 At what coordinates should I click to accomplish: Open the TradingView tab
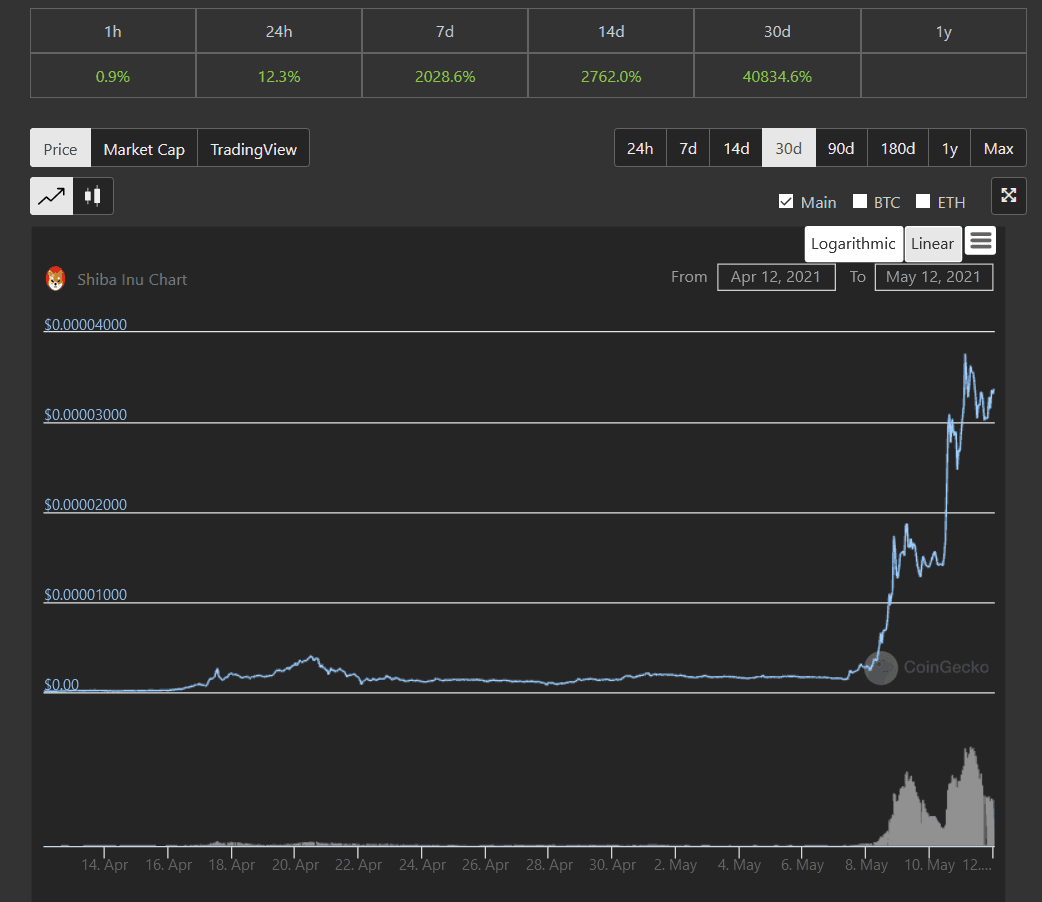point(253,149)
